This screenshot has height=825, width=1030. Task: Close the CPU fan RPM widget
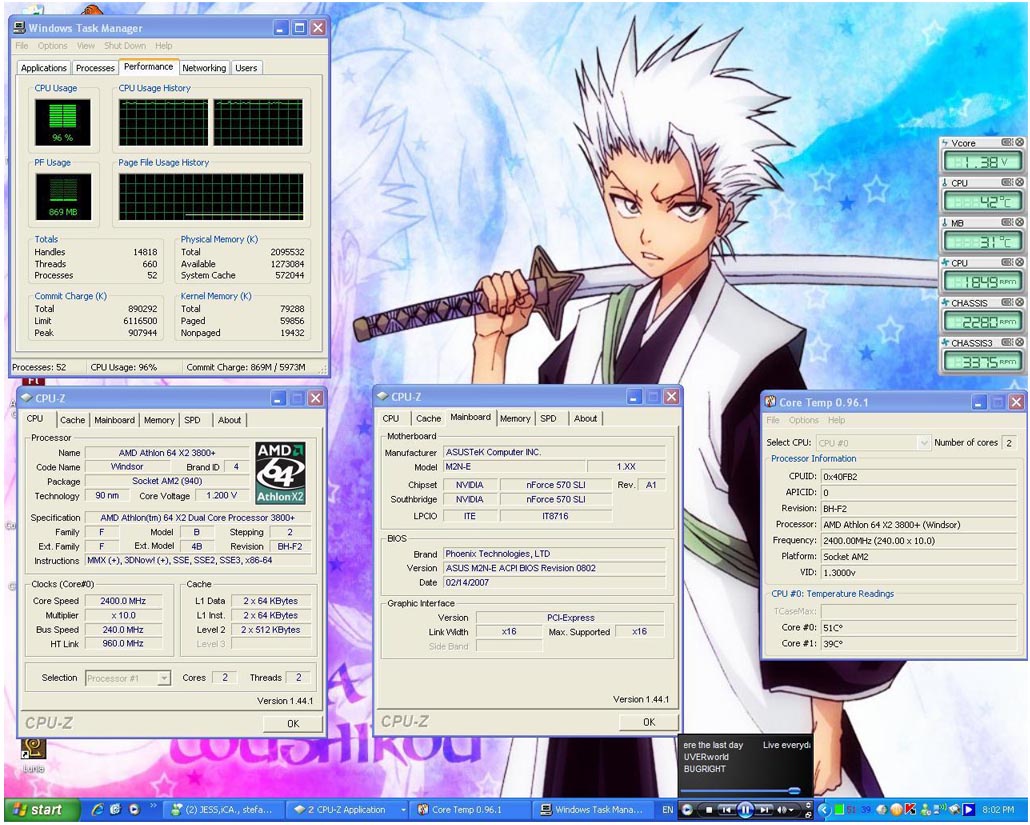tap(1019, 262)
